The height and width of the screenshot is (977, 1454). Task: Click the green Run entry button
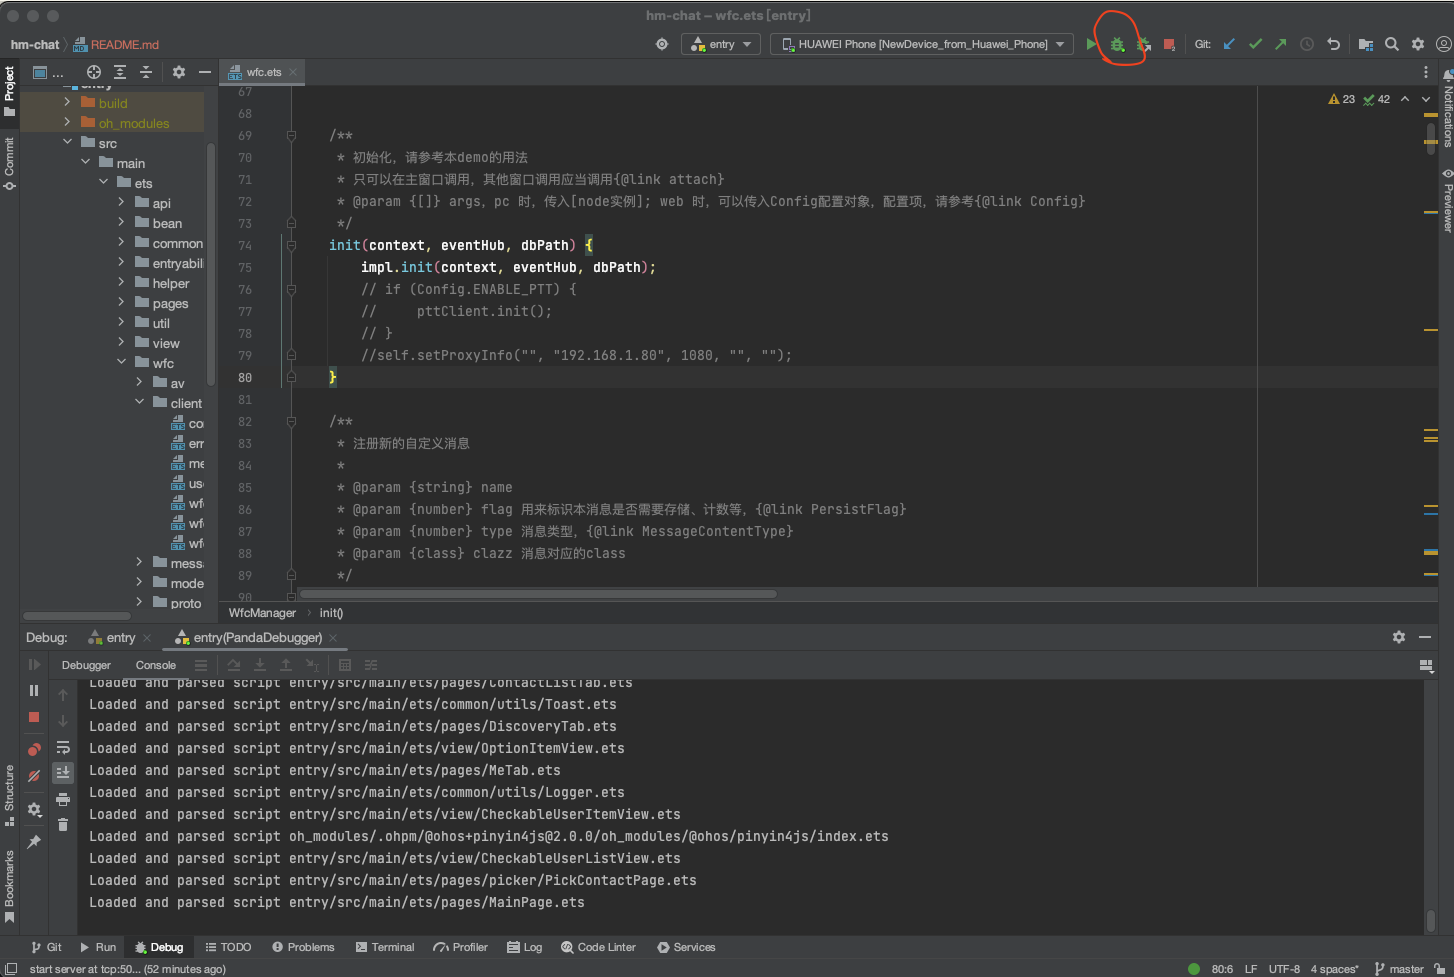click(1091, 44)
